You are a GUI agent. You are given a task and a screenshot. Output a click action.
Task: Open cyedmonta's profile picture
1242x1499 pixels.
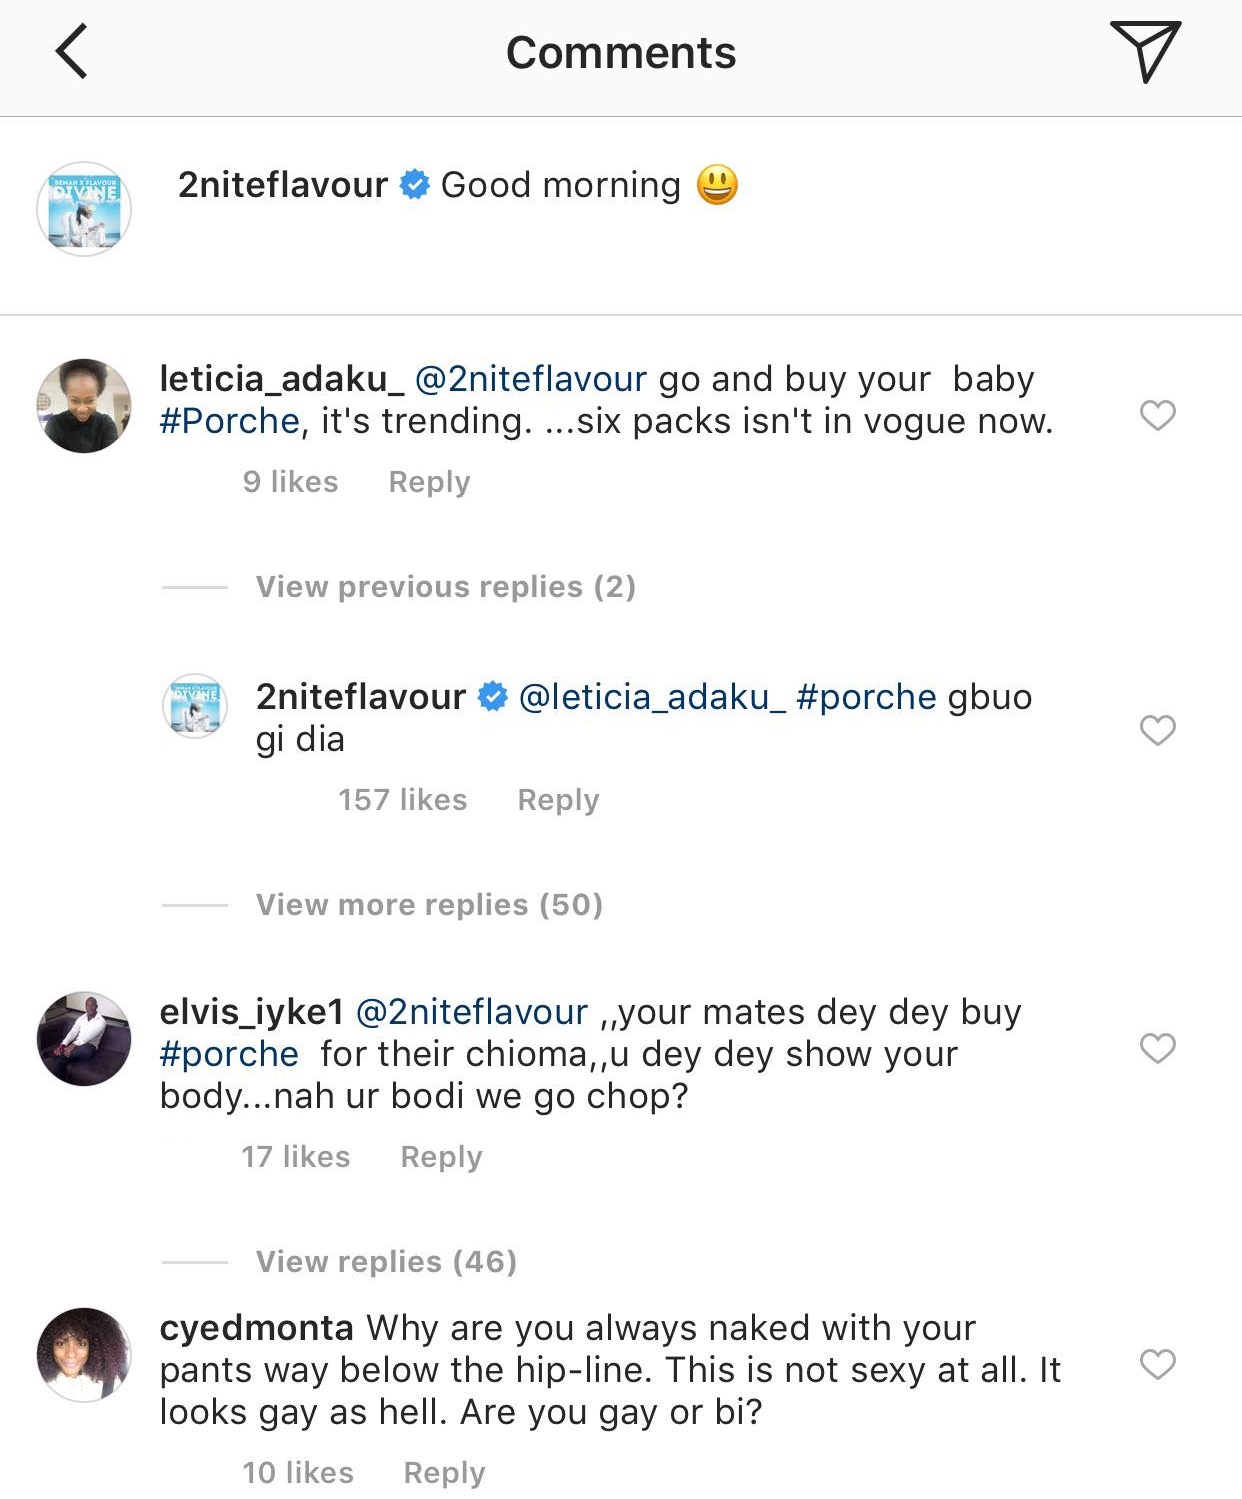click(x=84, y=1355)
